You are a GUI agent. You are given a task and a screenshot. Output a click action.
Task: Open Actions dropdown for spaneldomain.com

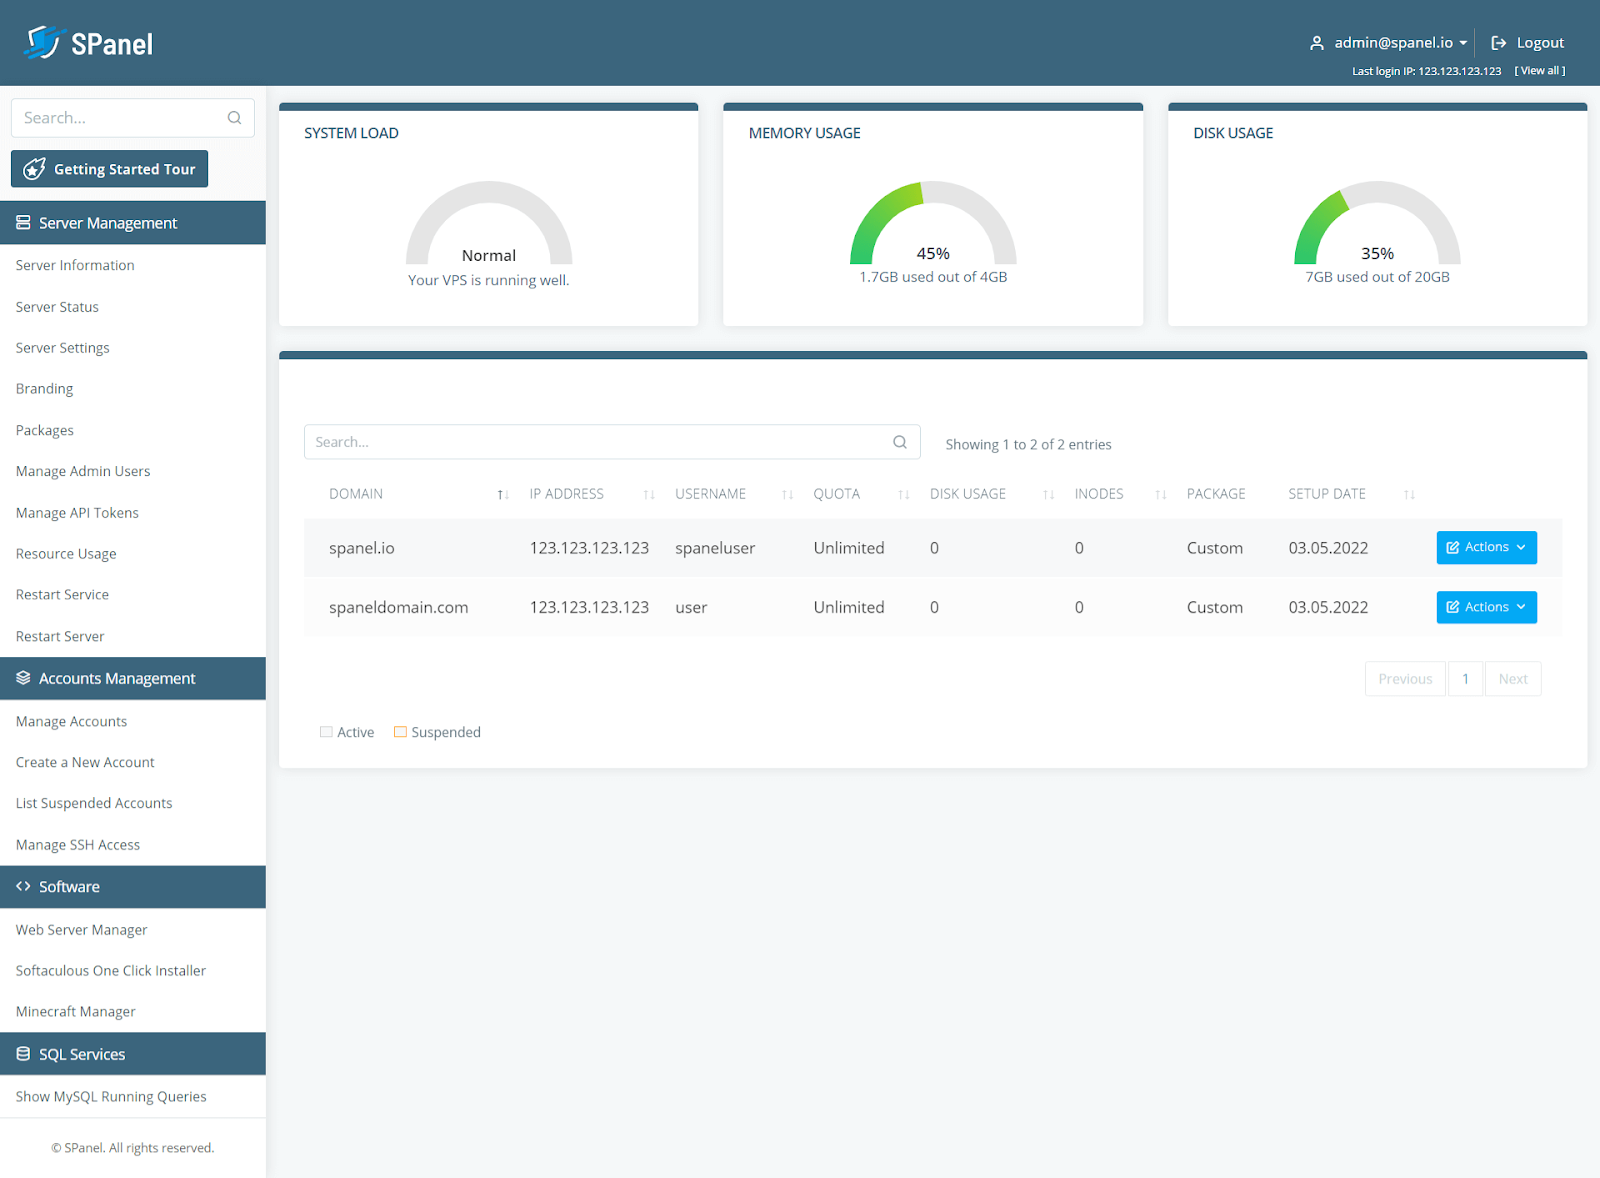(x=1486, y=607)
